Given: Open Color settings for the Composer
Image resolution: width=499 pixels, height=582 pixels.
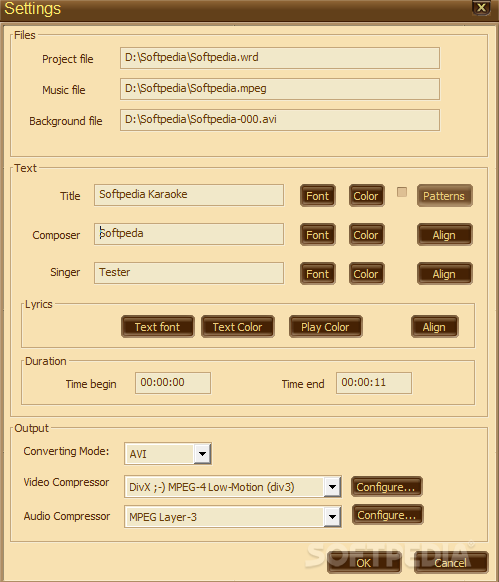Looking at the screenshot, I should tap(366, 235).
